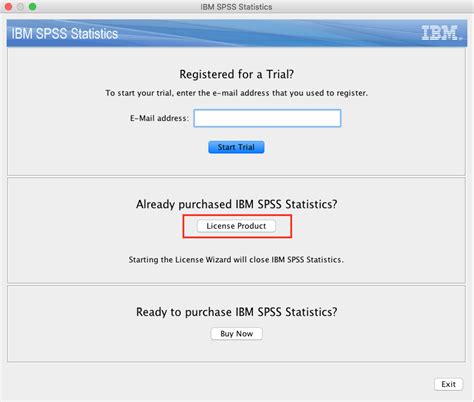Click the grey minimize window button
Screen dimensions: 474x402
20,7
